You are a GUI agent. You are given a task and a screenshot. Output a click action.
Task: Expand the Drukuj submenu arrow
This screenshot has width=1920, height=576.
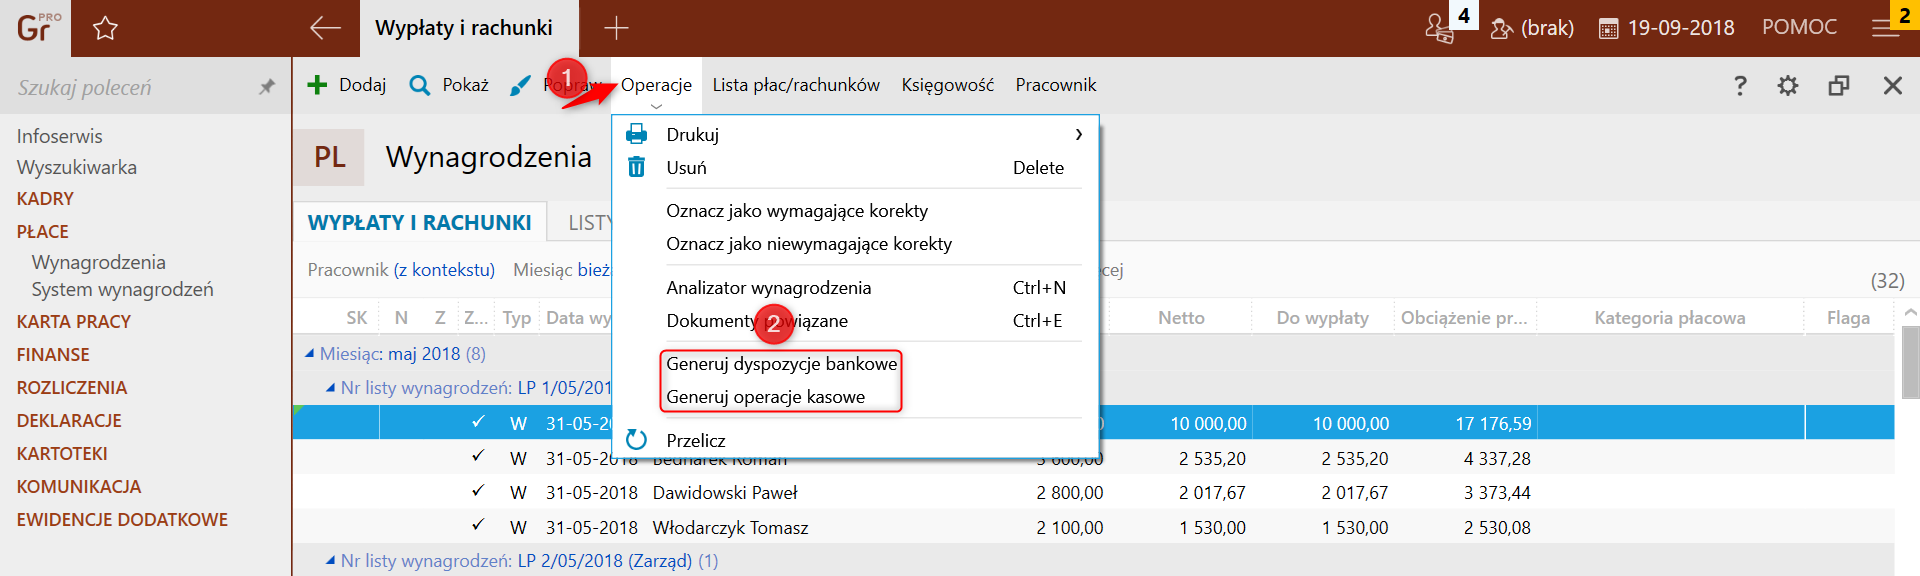(x=1078, y=134)
